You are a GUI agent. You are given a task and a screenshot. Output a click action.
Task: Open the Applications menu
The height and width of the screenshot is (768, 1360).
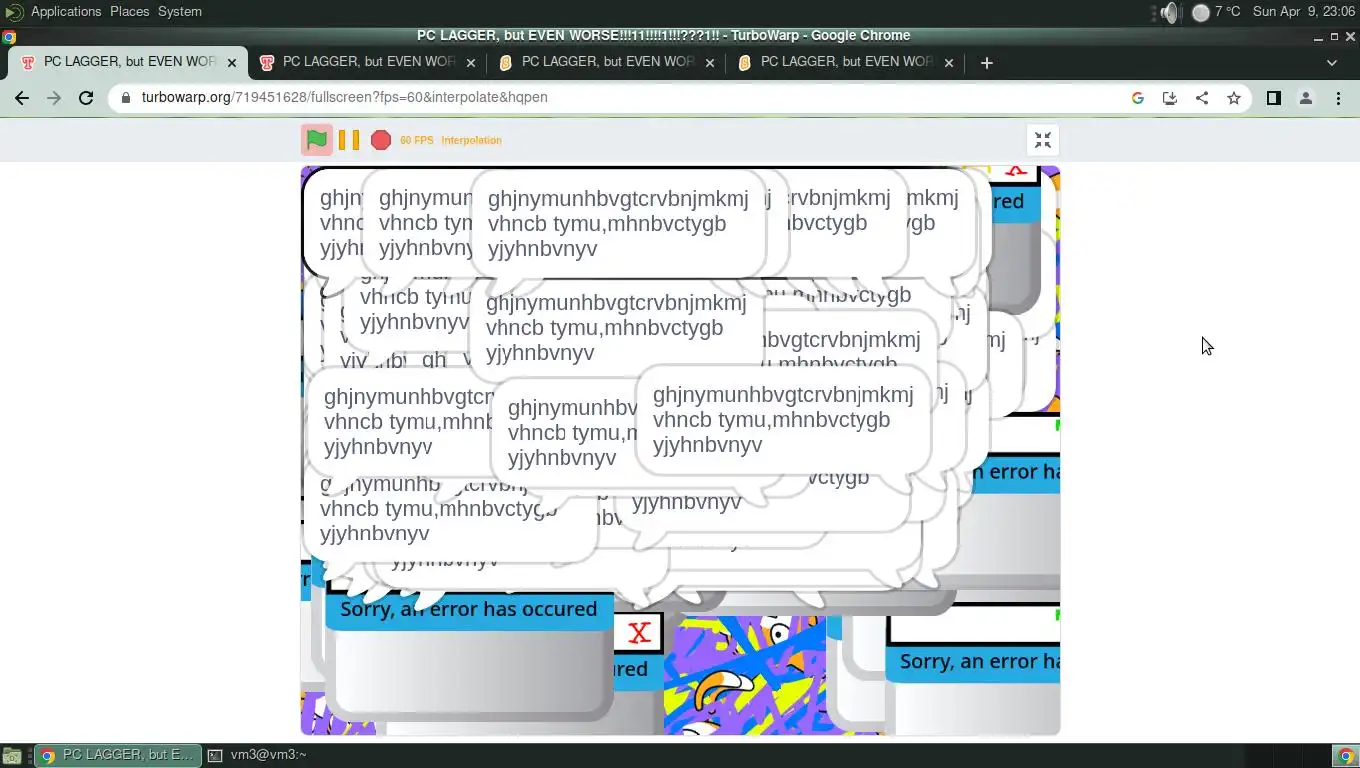tap(66, 11)
